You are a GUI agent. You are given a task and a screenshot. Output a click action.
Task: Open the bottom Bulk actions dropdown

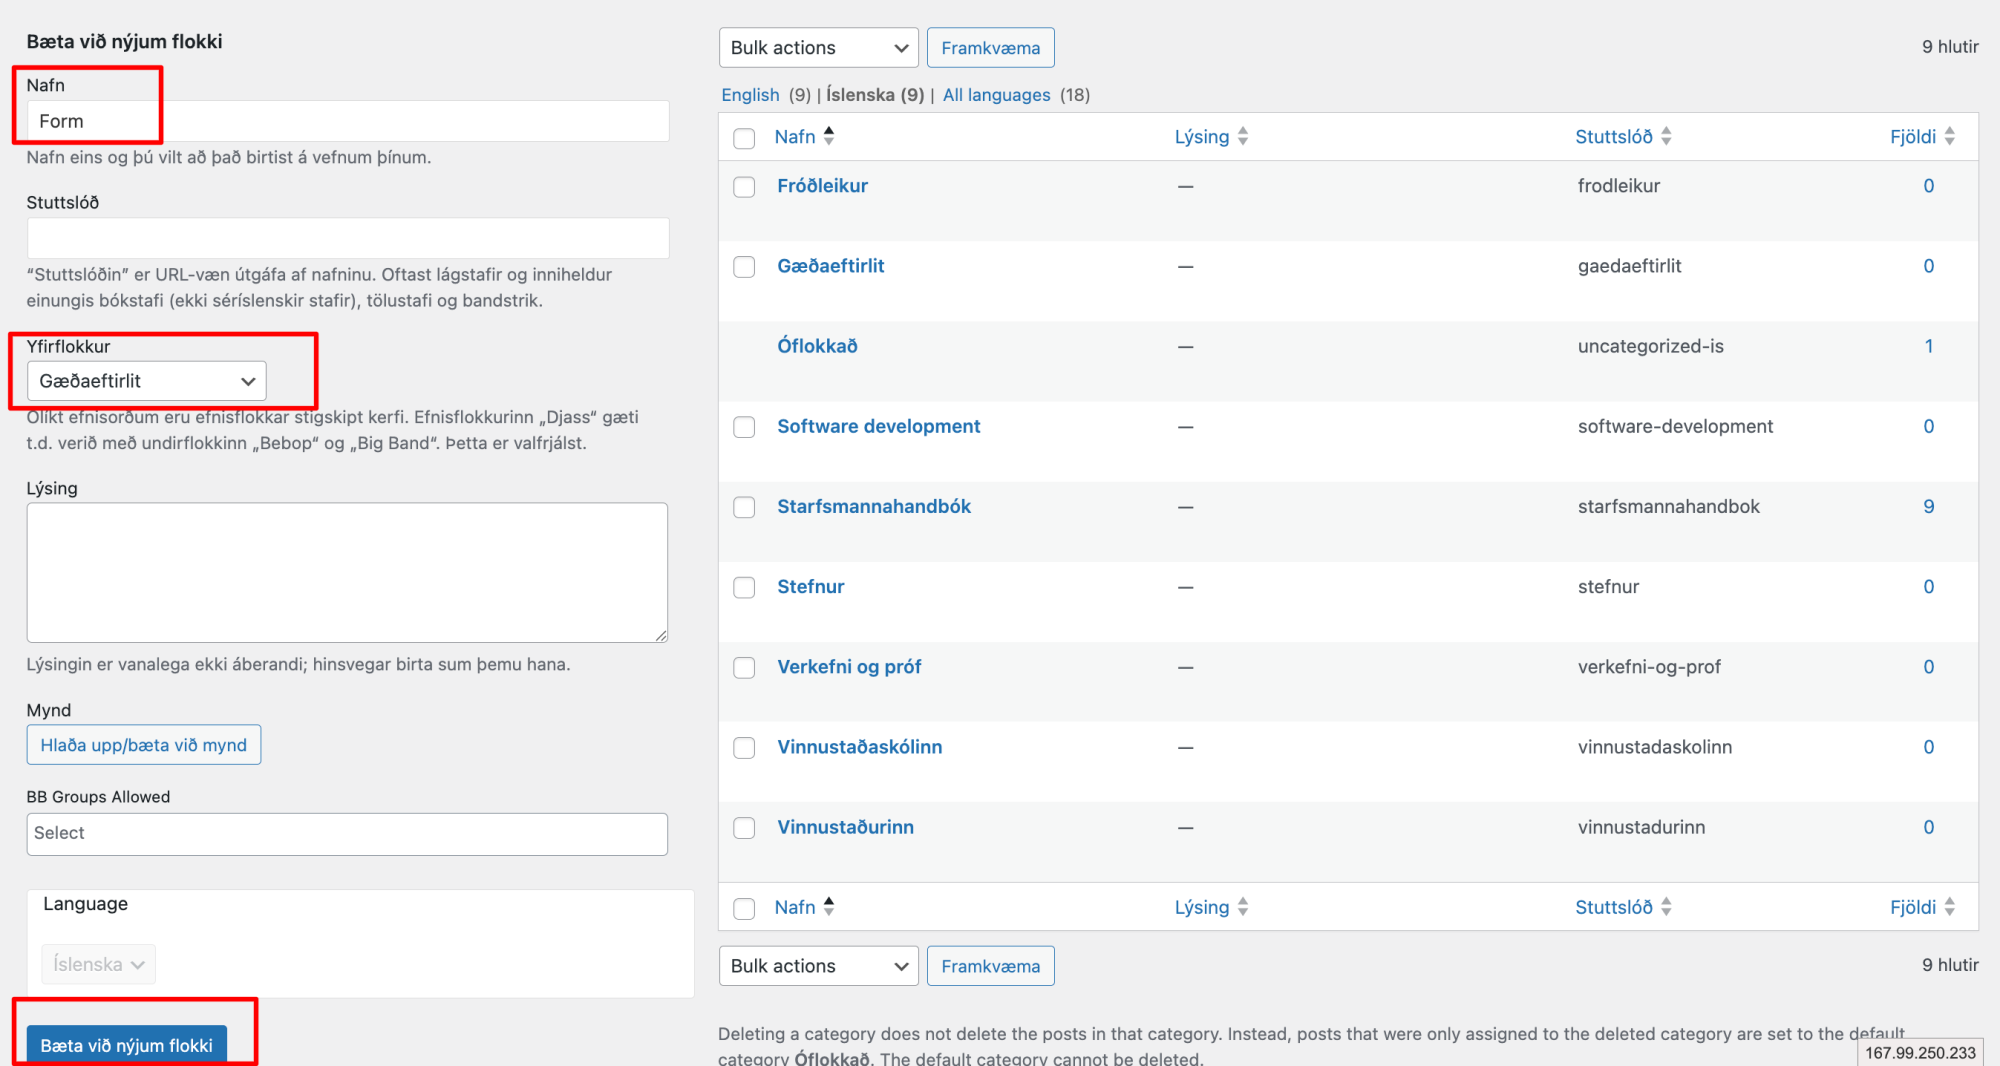(818, 966)
